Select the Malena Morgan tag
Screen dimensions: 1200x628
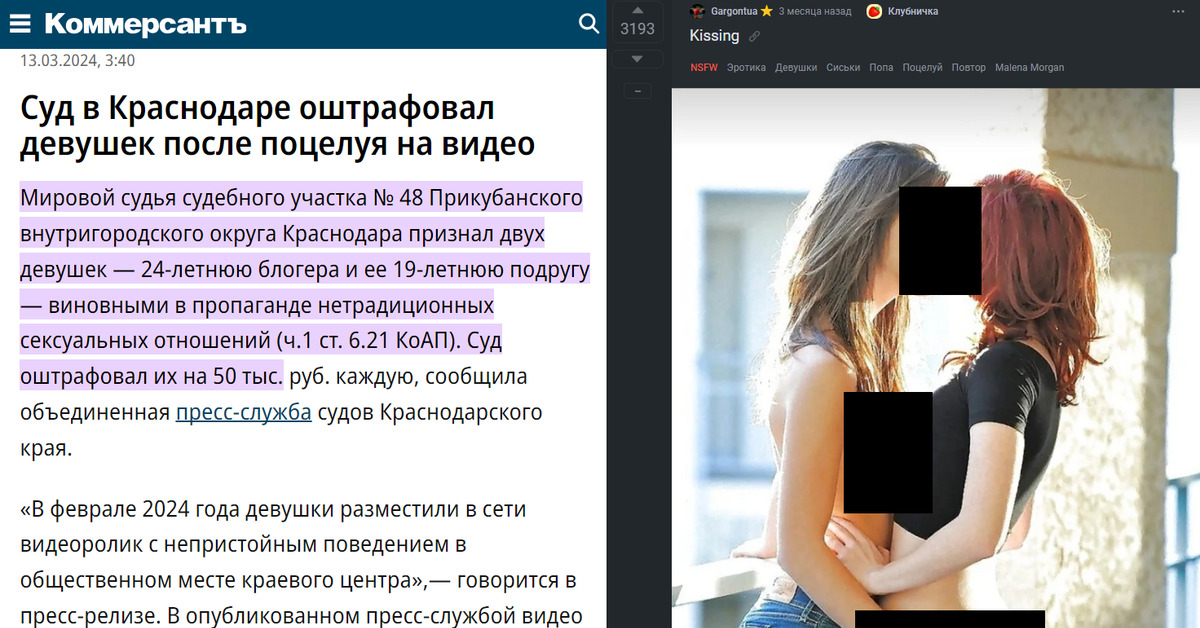(1029, 67)
